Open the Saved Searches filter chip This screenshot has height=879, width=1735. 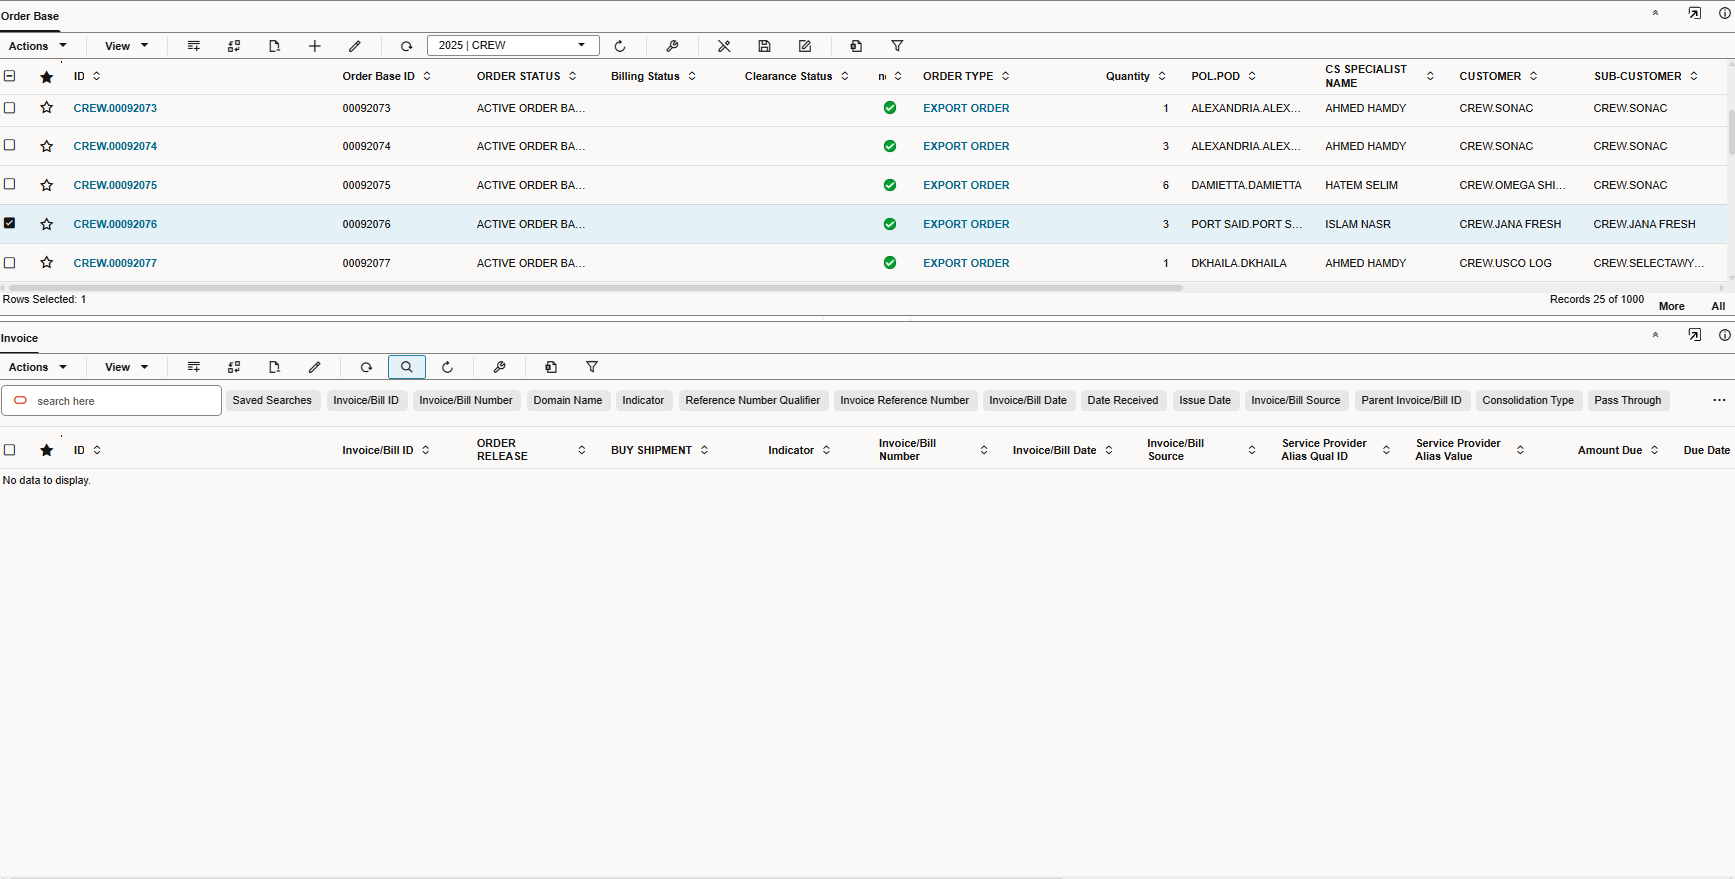coord(272,400)
